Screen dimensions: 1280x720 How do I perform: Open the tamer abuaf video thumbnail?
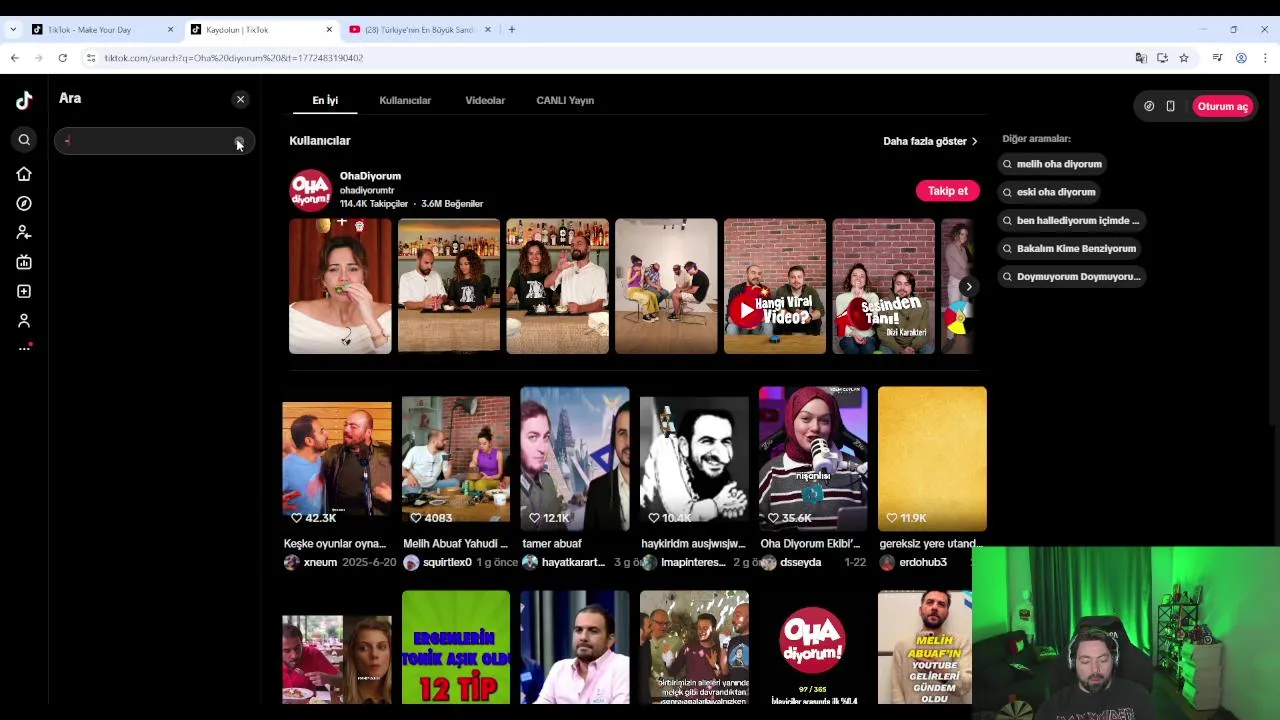(x=575, y=459)
